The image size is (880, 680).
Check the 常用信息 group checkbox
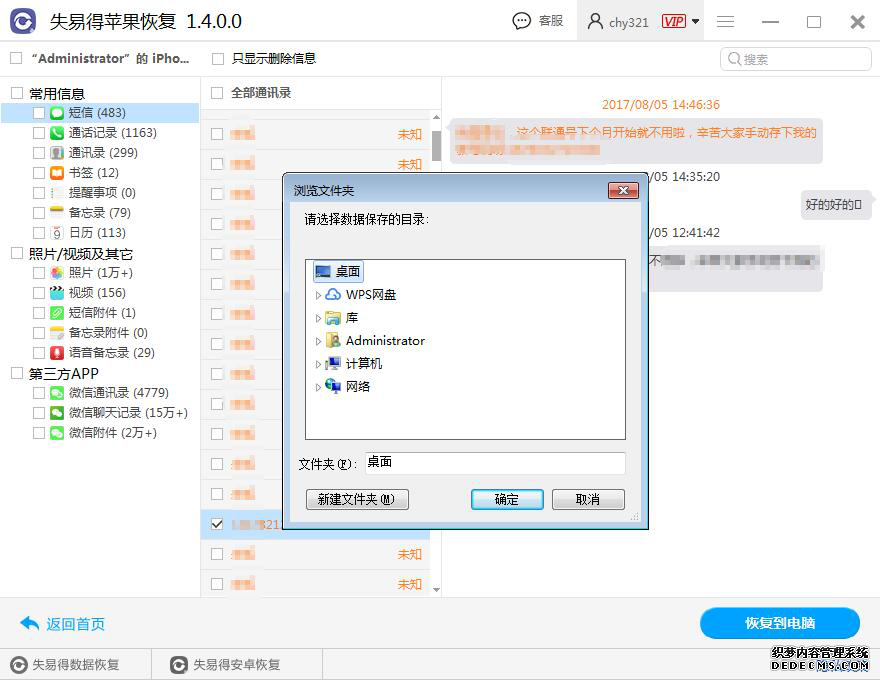(17, 93)
